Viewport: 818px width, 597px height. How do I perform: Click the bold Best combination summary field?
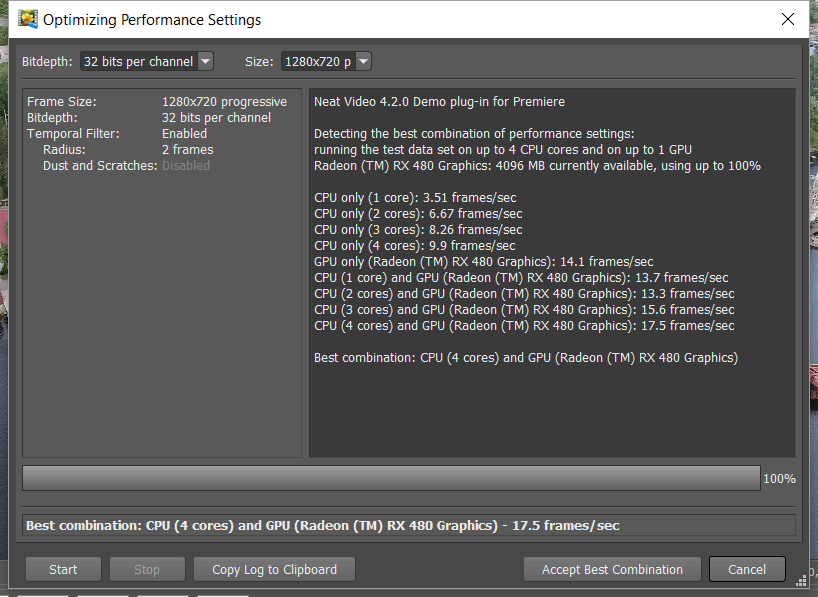coord(409,526)
